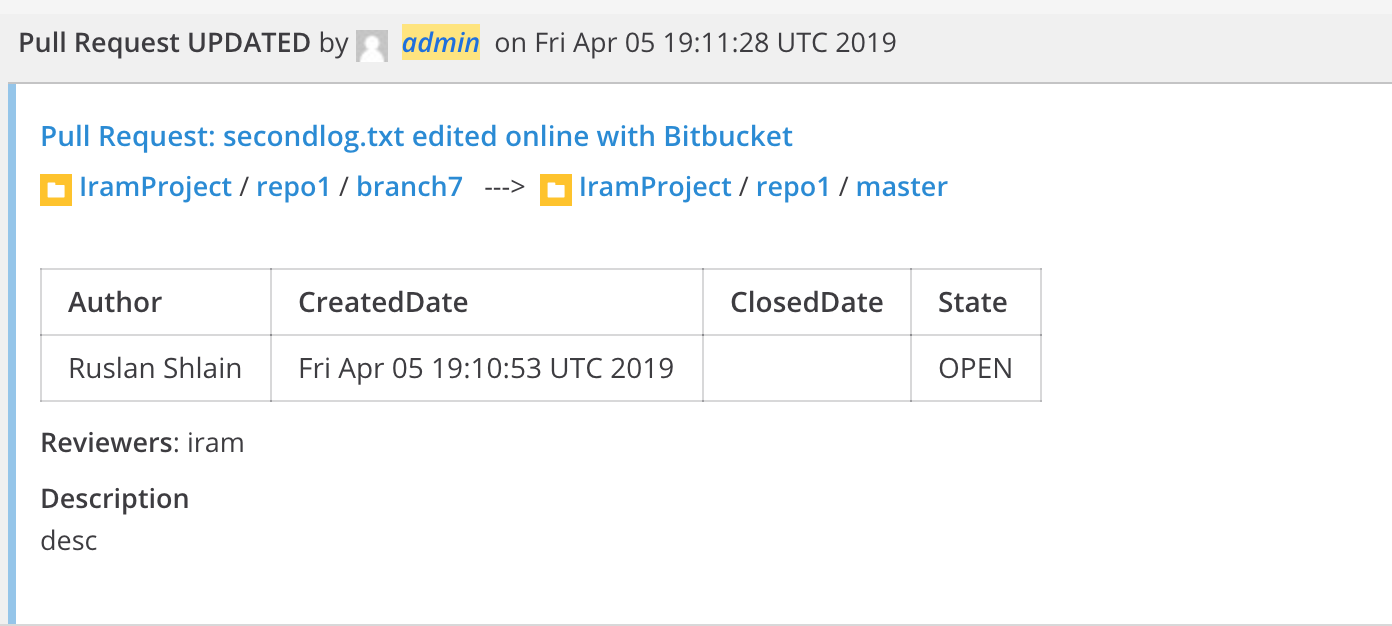Click the CreatedDate column header

[x=487, y=302]
